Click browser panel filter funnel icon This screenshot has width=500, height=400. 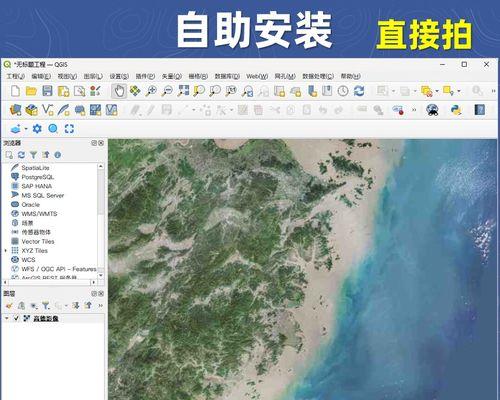33,155
